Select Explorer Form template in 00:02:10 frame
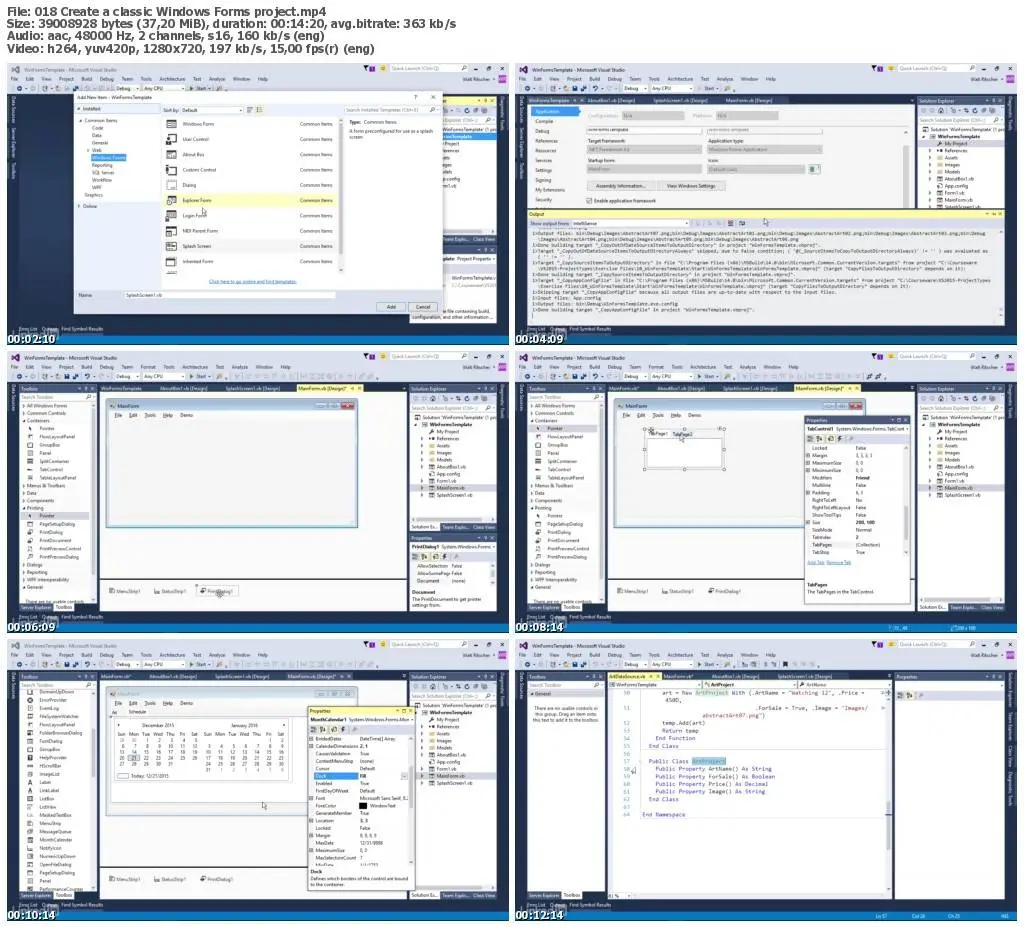 click(251, 201)
